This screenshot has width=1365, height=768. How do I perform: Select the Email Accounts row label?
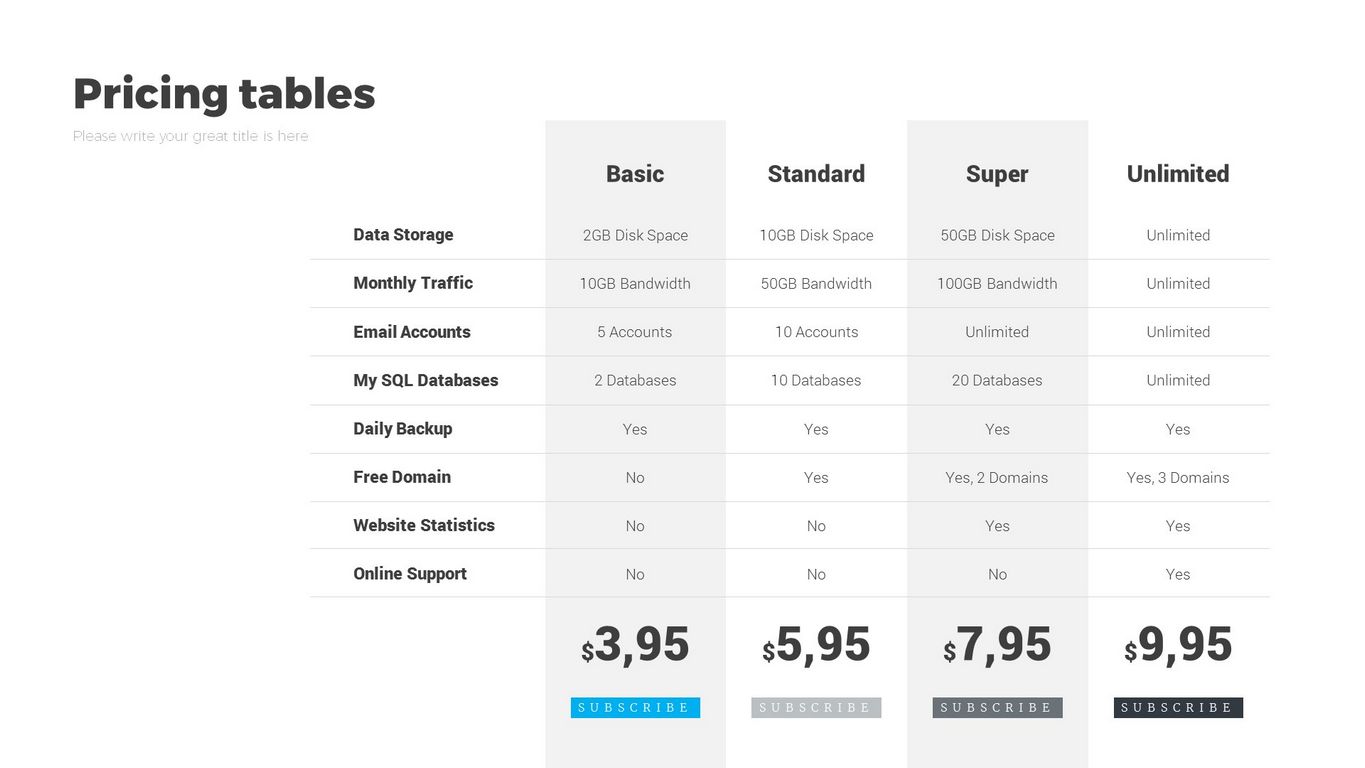tap(412, 332)
